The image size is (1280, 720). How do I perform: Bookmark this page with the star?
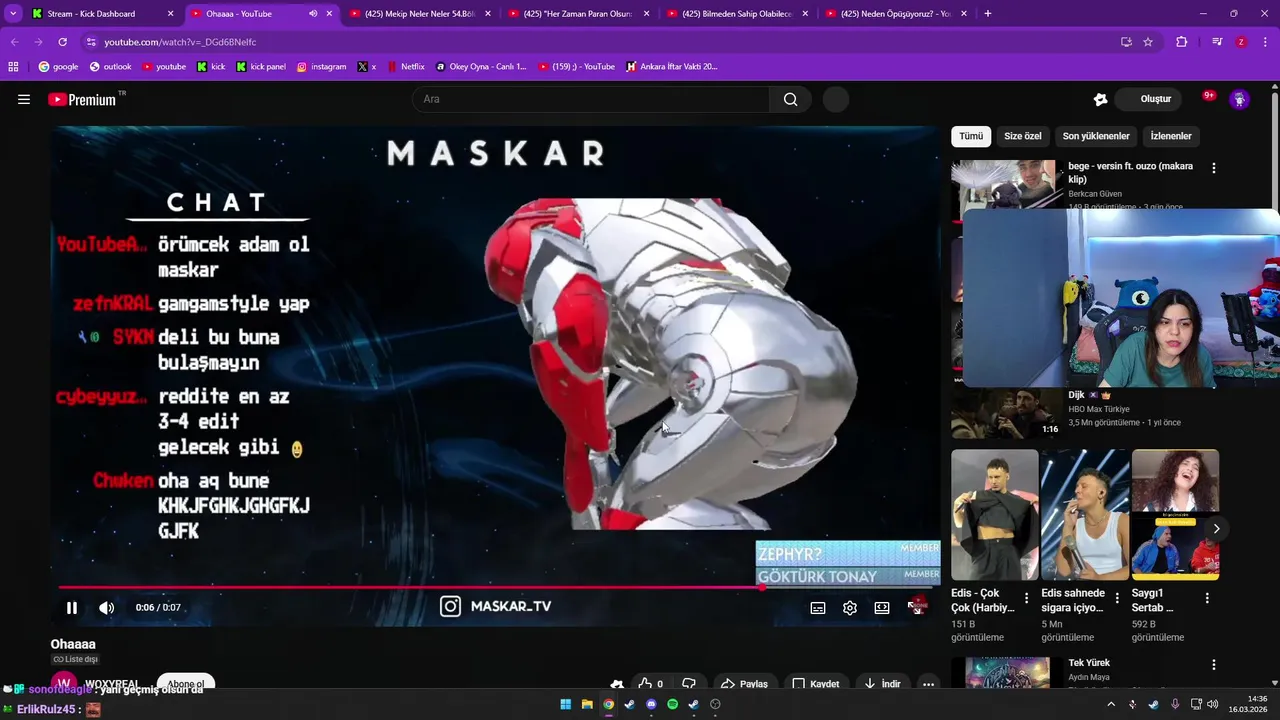click(x=1148, y=42)
